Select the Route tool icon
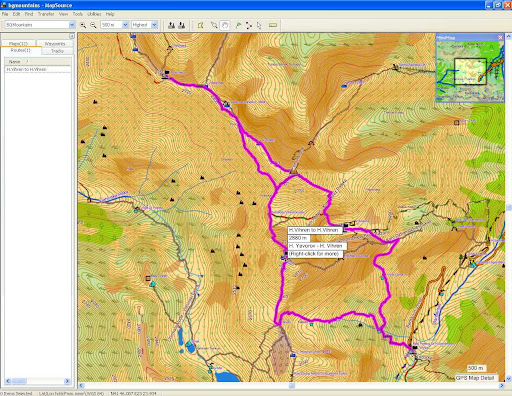Image resolution: width=512 pixels, height=396 pixels. pos(248,25)
